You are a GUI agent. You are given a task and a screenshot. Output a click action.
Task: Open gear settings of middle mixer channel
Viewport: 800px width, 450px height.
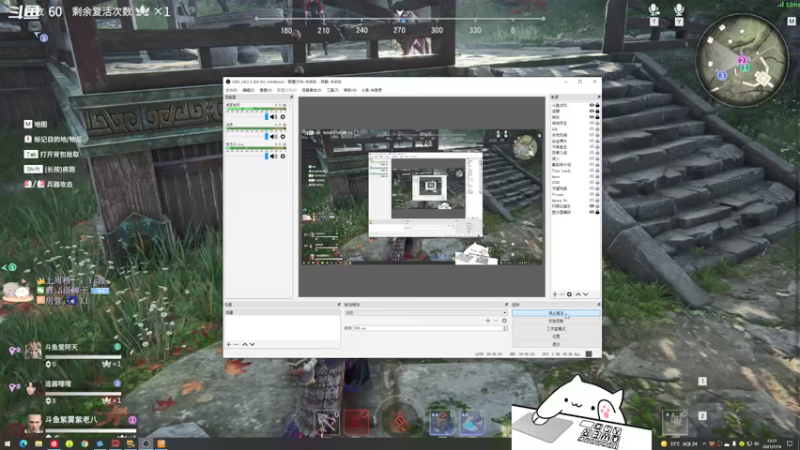pyautogui.click(x=283, y=137)
